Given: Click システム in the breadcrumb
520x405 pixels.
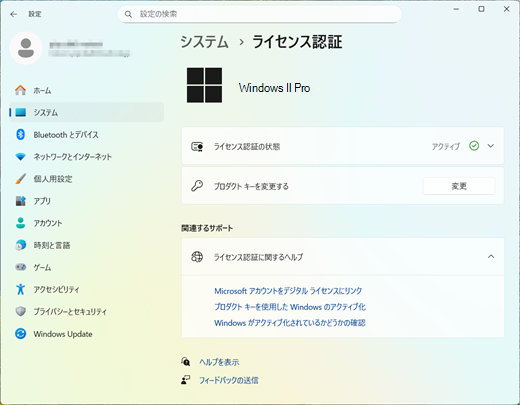Looking at the screenshot, I should pos(204,42).
